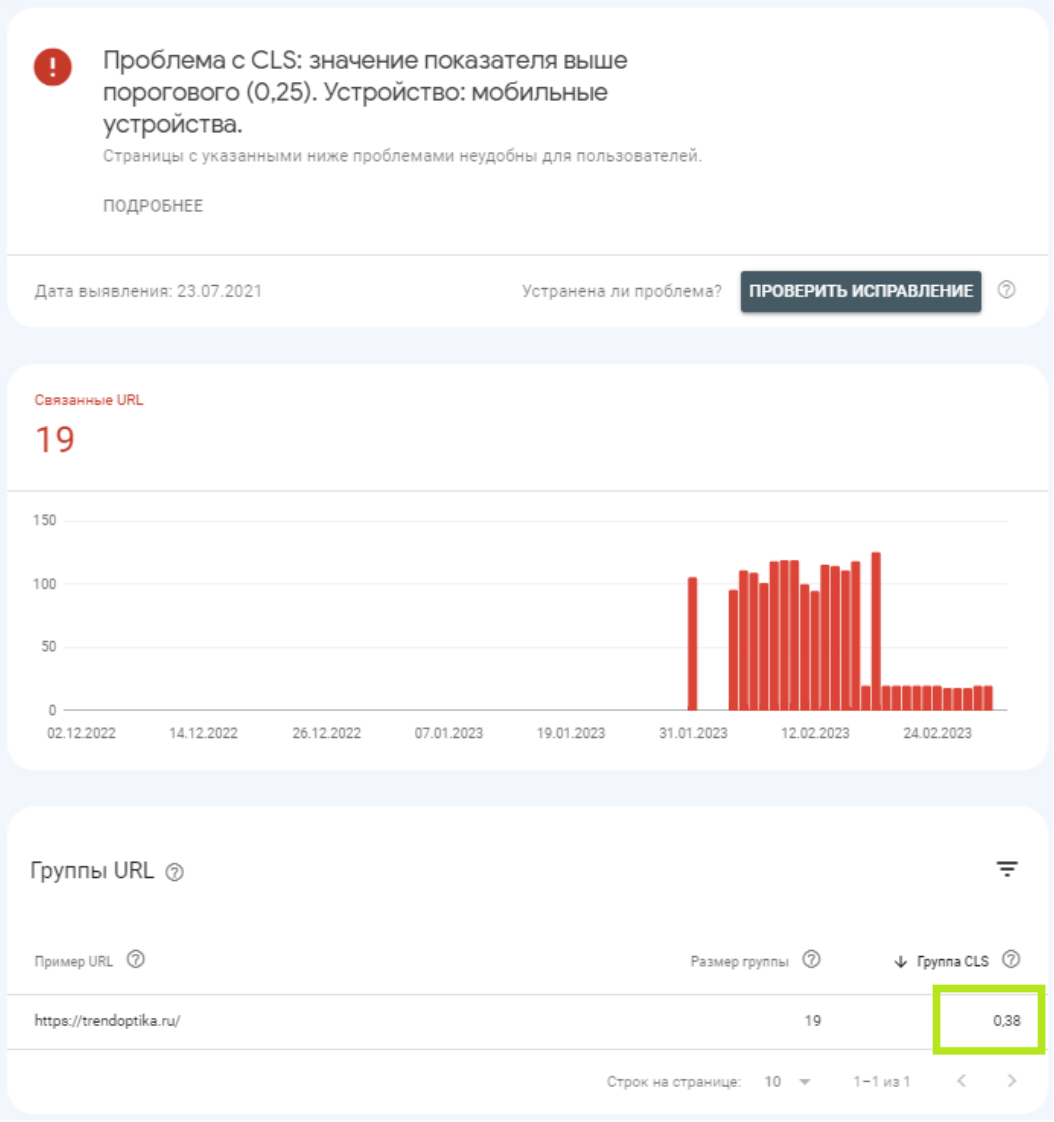
Task: Open rows per page dropdown showing 10
Action: [787, 1082]
